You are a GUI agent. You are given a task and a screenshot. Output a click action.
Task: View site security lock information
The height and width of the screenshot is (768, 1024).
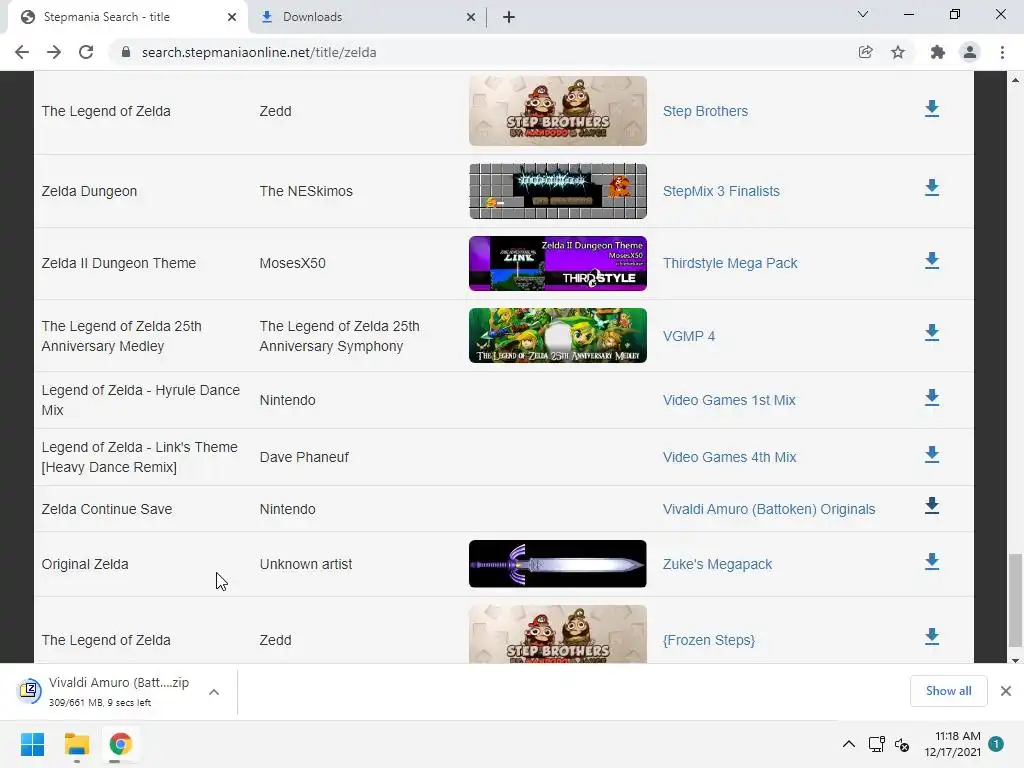[126, 52]
